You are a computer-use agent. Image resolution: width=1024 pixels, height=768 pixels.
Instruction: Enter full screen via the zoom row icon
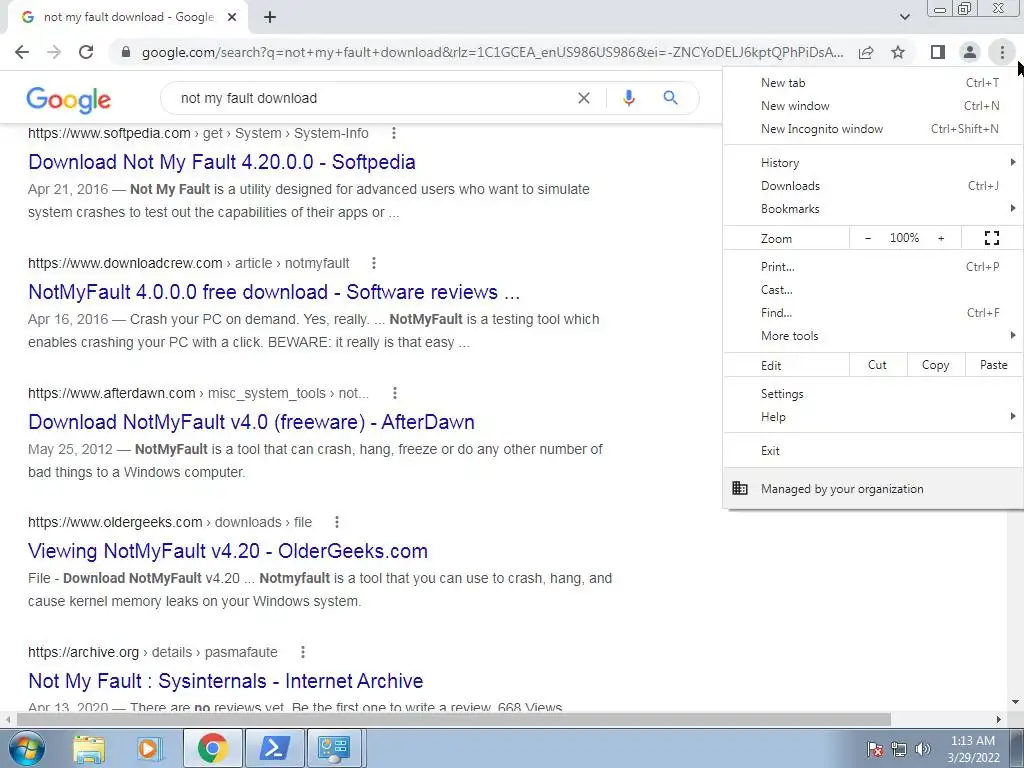991,238
